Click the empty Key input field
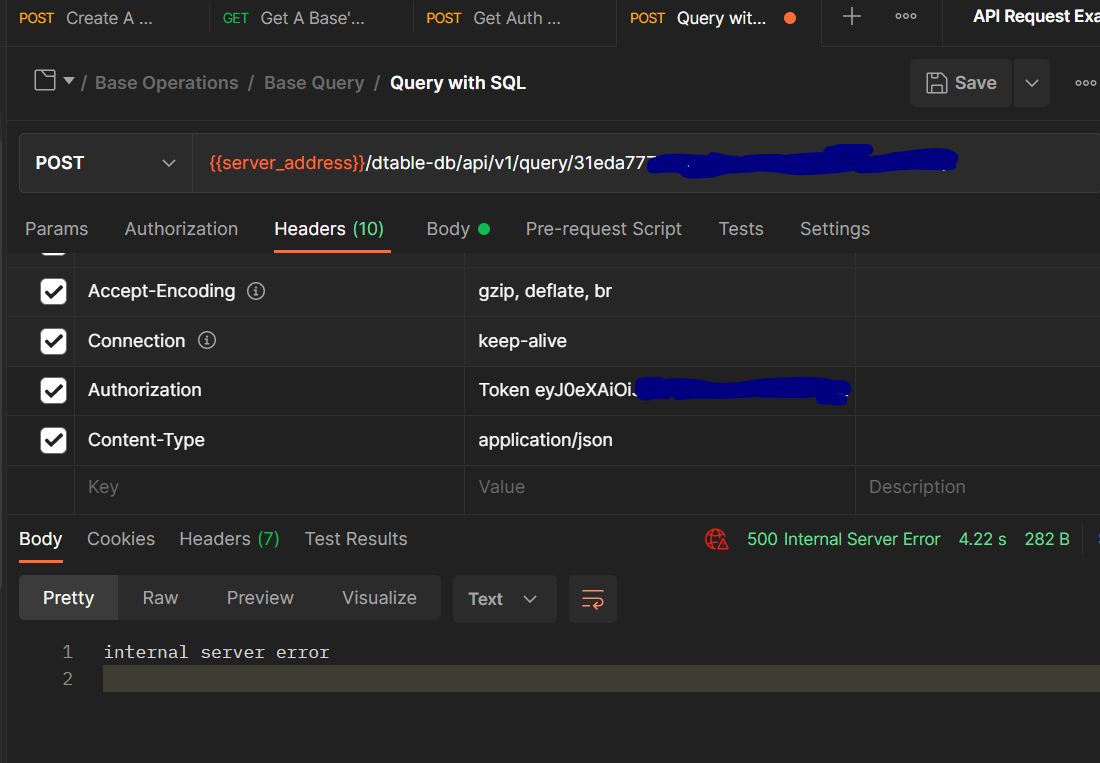 (268, 487)
